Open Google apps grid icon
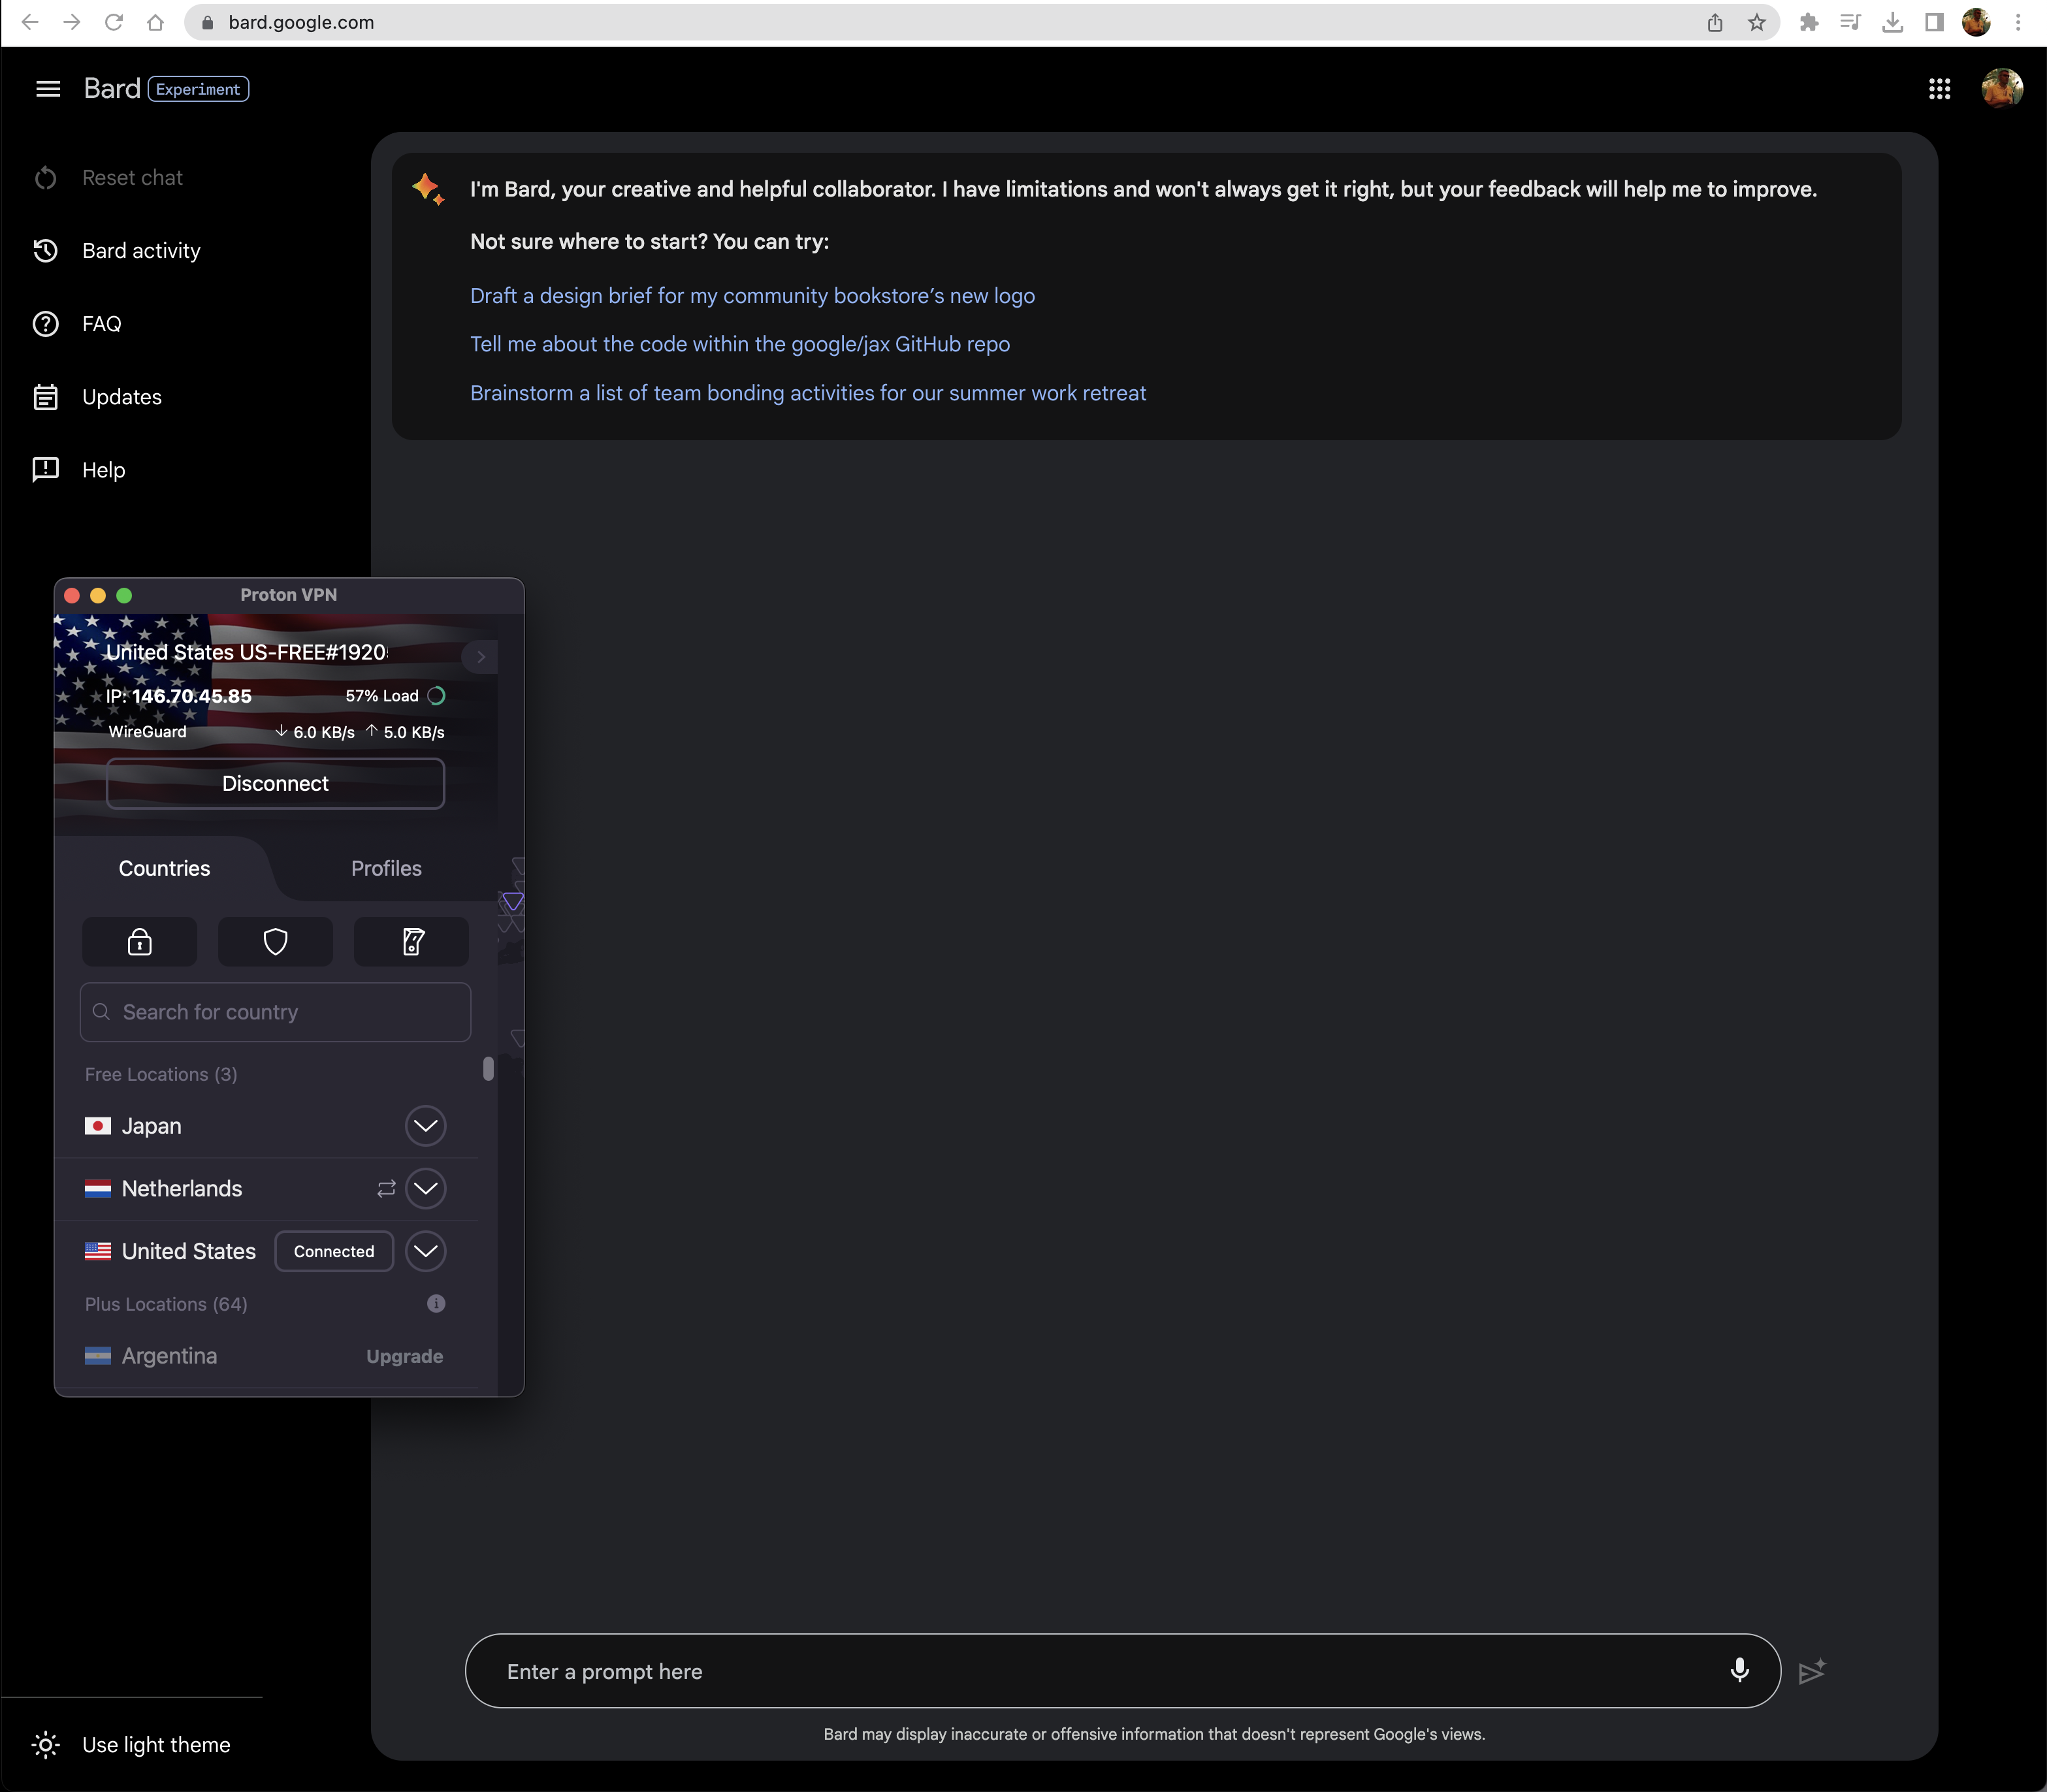2047x1792 pixels. tap(1939, 89)
